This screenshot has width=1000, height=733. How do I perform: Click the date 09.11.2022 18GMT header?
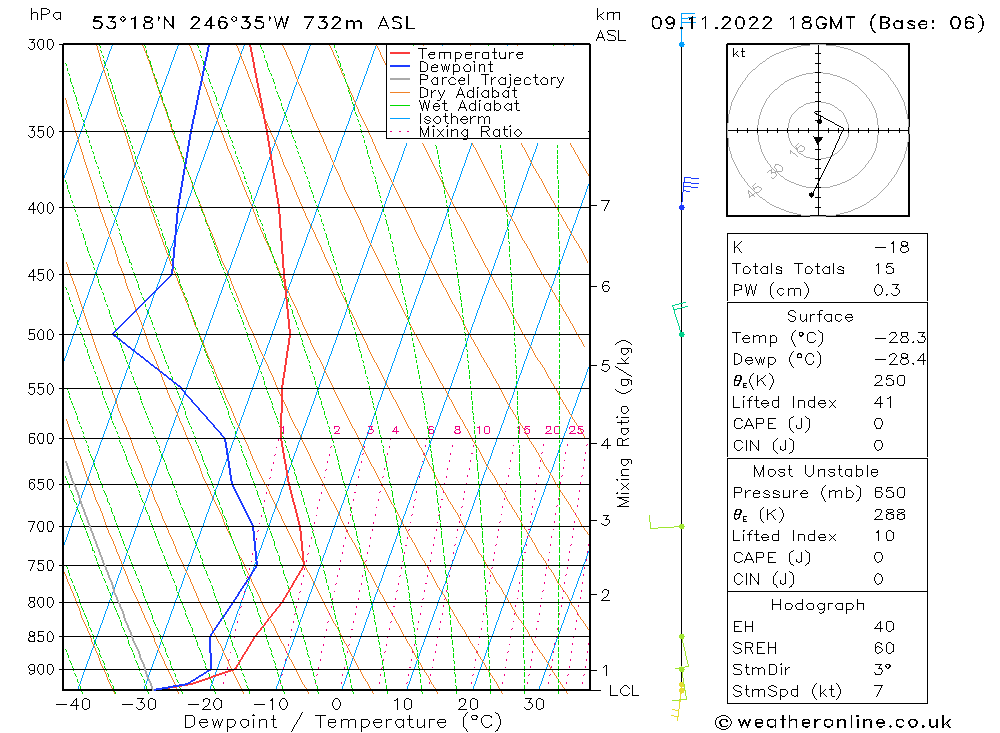pyautogui.click(x=753, y=23)
